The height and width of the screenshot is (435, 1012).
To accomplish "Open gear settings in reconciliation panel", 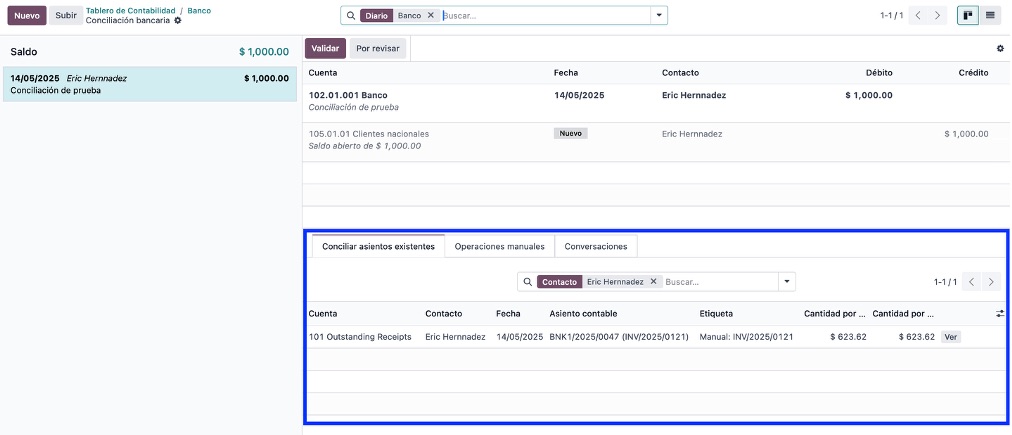I will point(1000,48).
